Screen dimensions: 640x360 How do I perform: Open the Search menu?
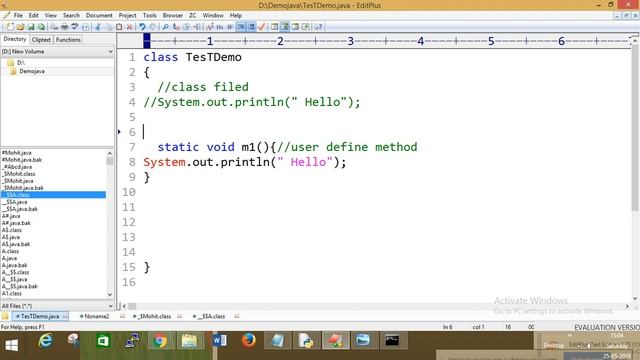tap(71, 16)
